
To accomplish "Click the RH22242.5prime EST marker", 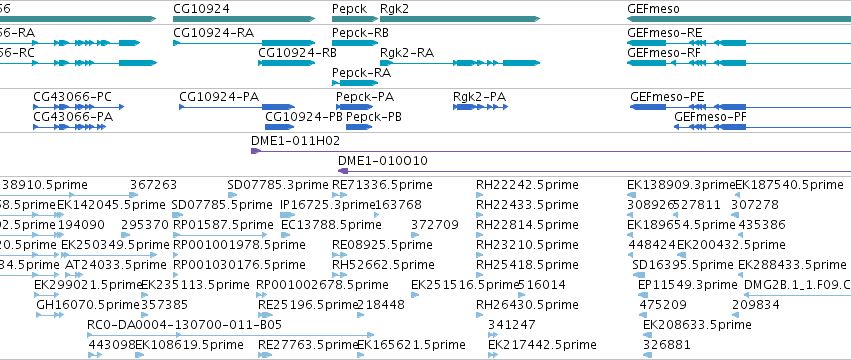I will coord(479,195).
